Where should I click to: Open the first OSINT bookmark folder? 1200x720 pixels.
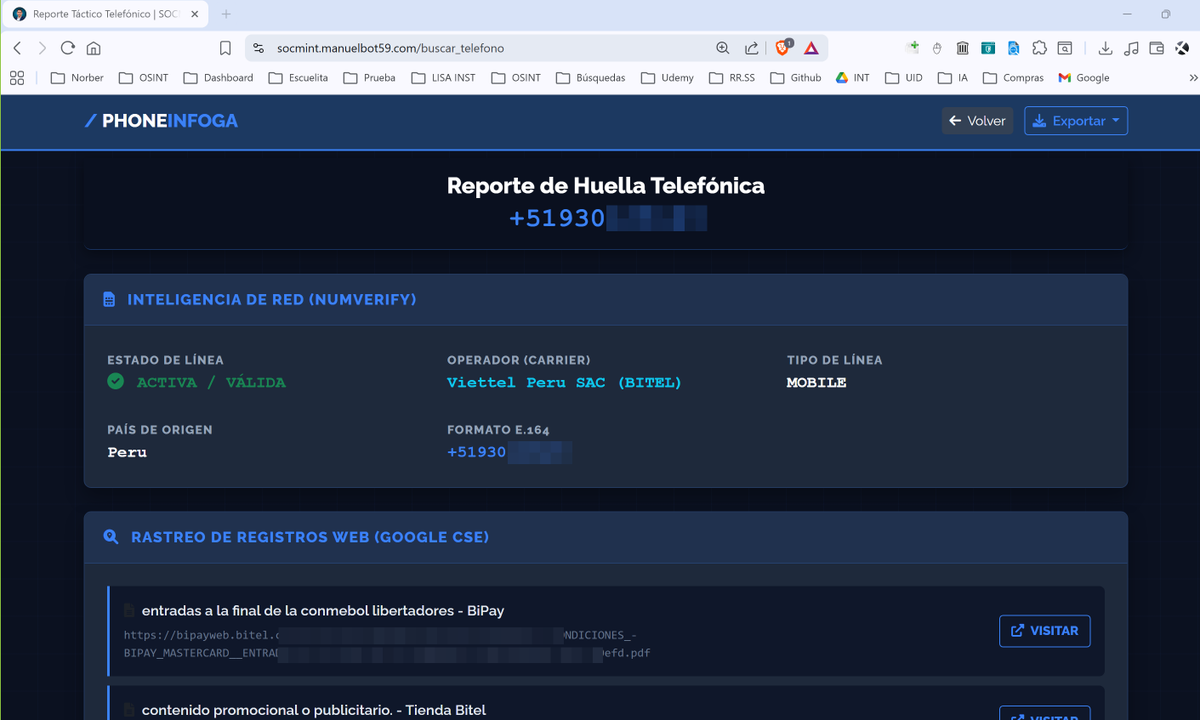(143, 77)
